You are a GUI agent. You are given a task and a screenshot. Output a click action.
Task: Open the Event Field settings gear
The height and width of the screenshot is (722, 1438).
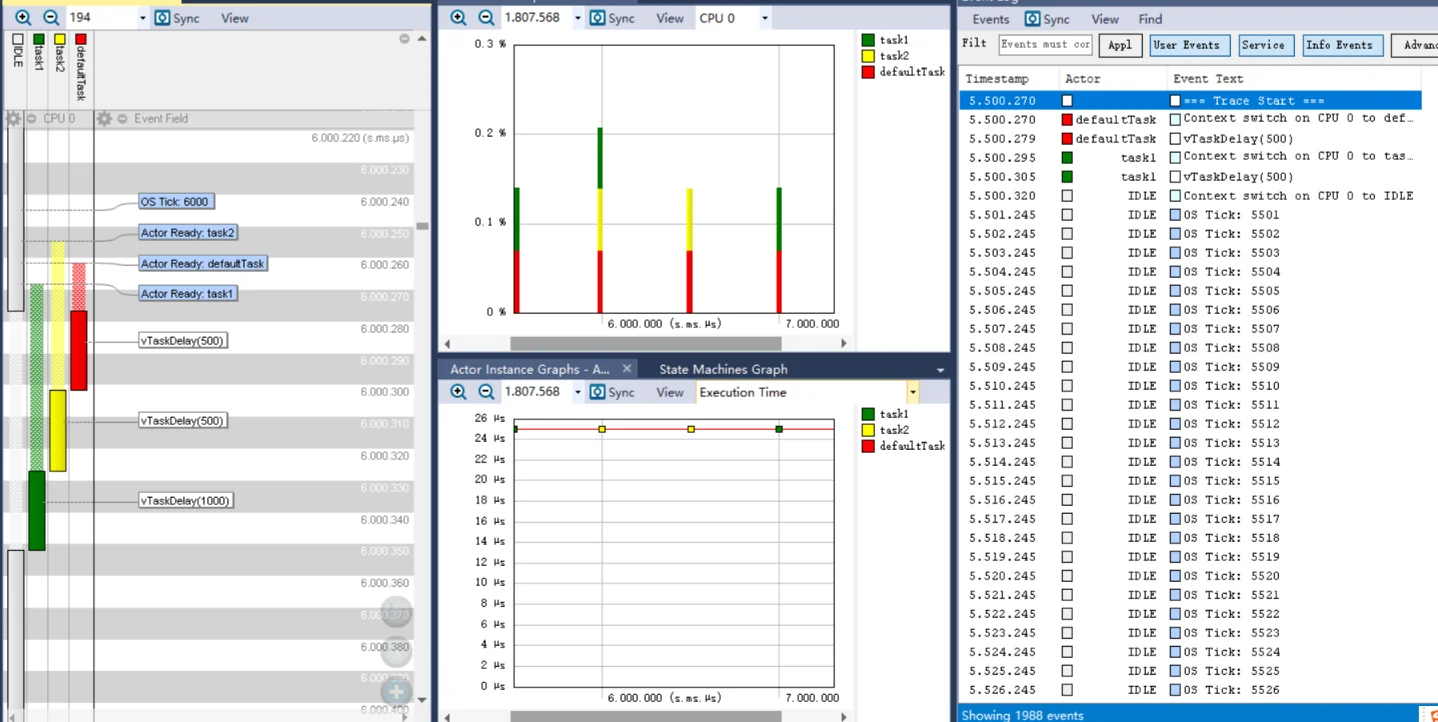104,118
